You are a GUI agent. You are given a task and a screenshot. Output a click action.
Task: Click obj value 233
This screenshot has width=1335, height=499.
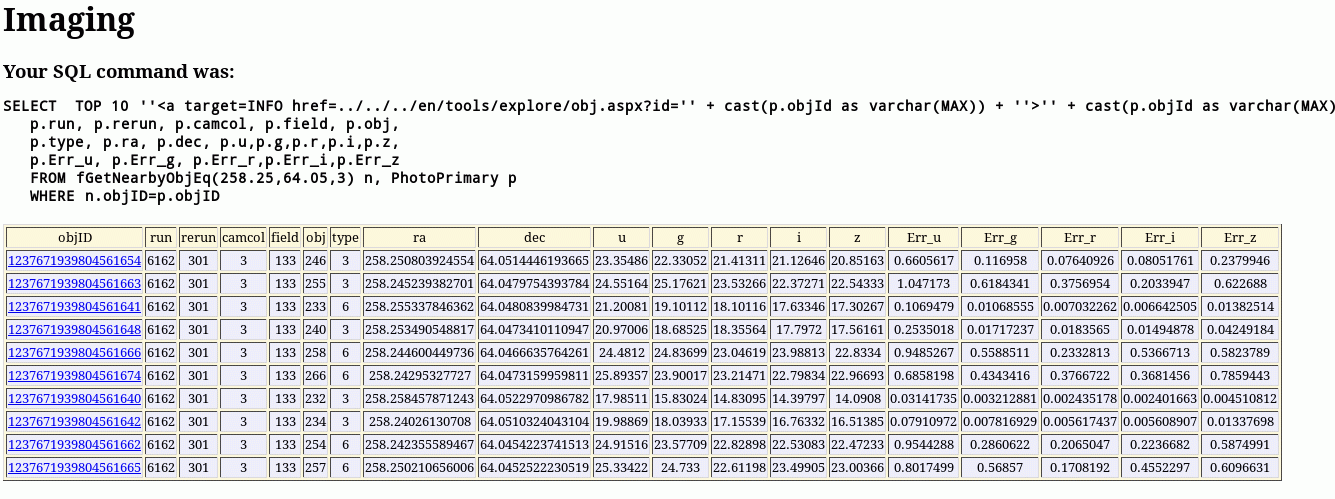click(x=316, y=306)
